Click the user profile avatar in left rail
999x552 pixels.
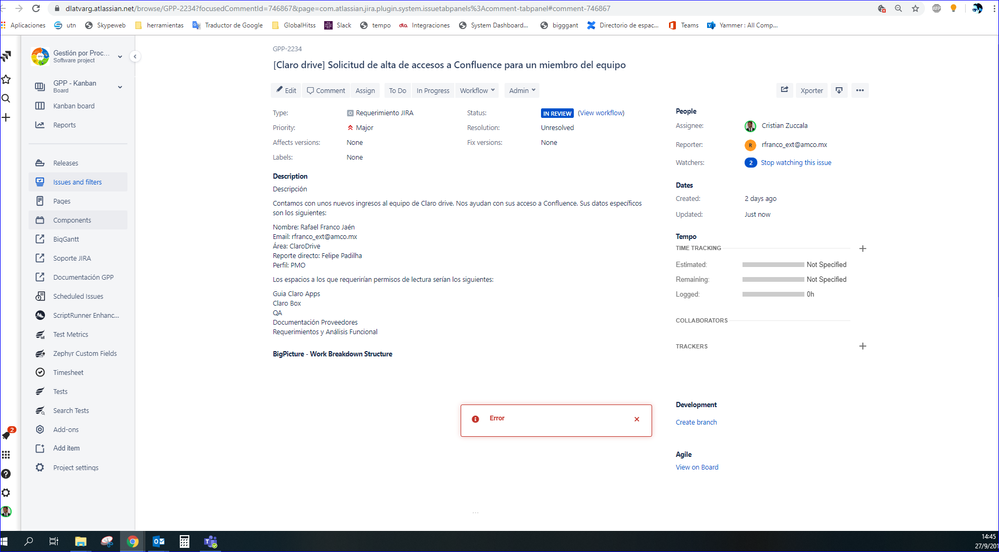point(6,511)
